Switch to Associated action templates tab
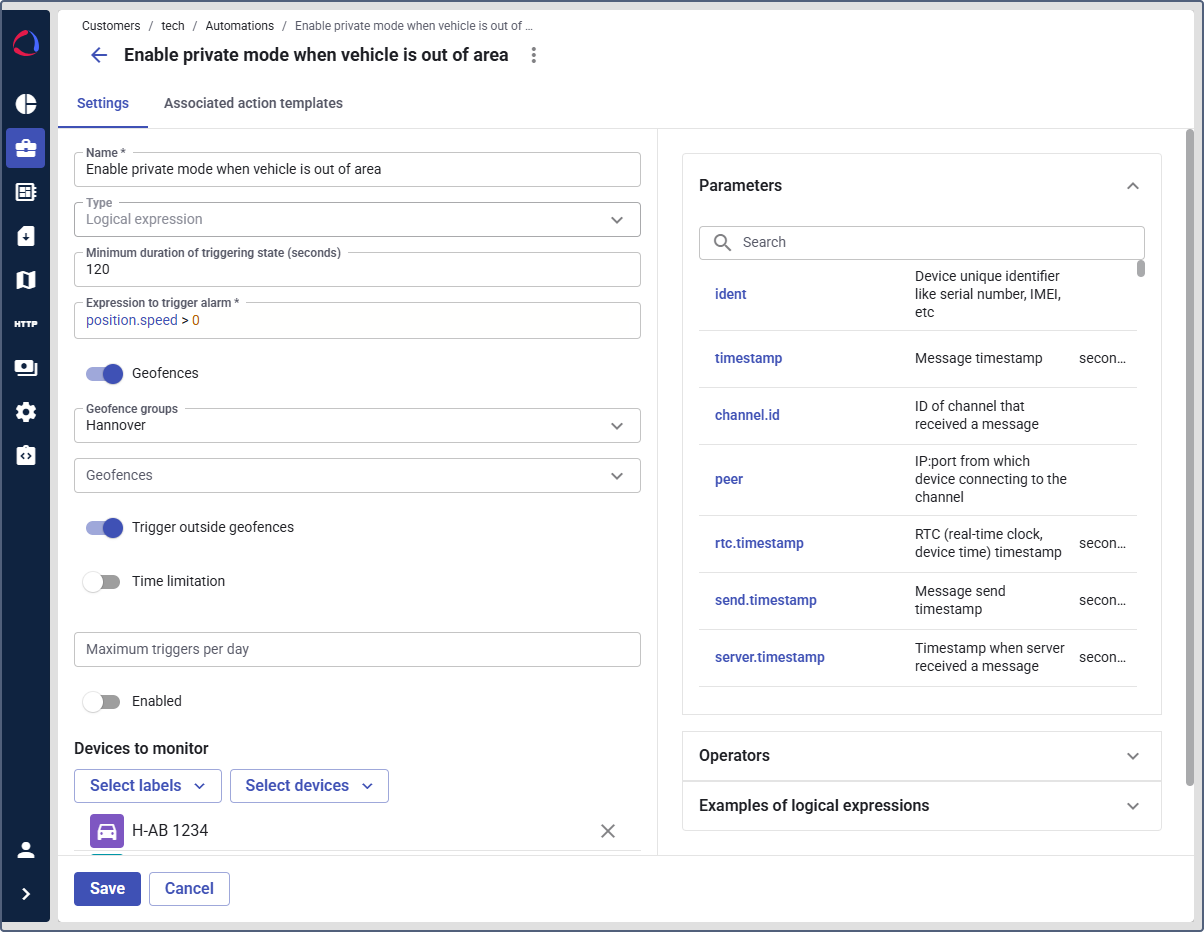 click(253, 103)
